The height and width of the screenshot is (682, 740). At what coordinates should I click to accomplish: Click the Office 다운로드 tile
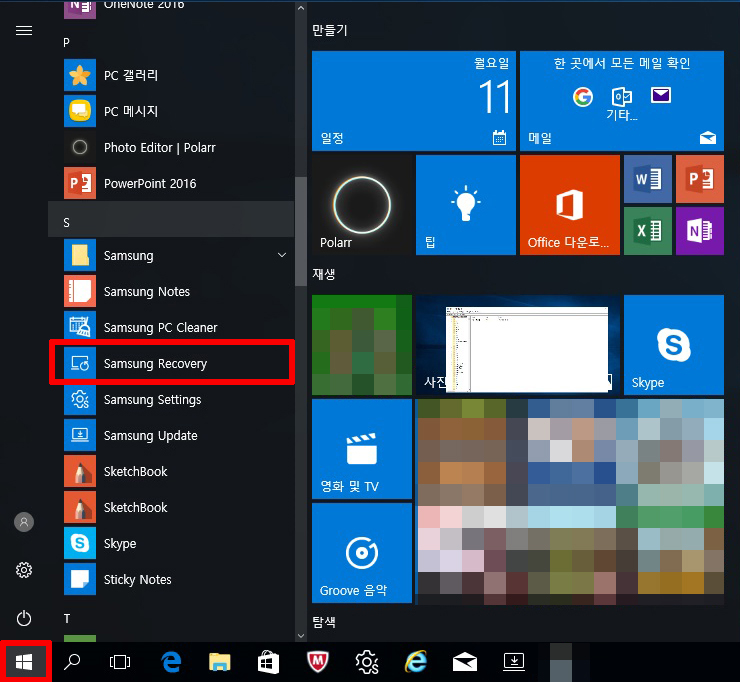coord(570,205)
